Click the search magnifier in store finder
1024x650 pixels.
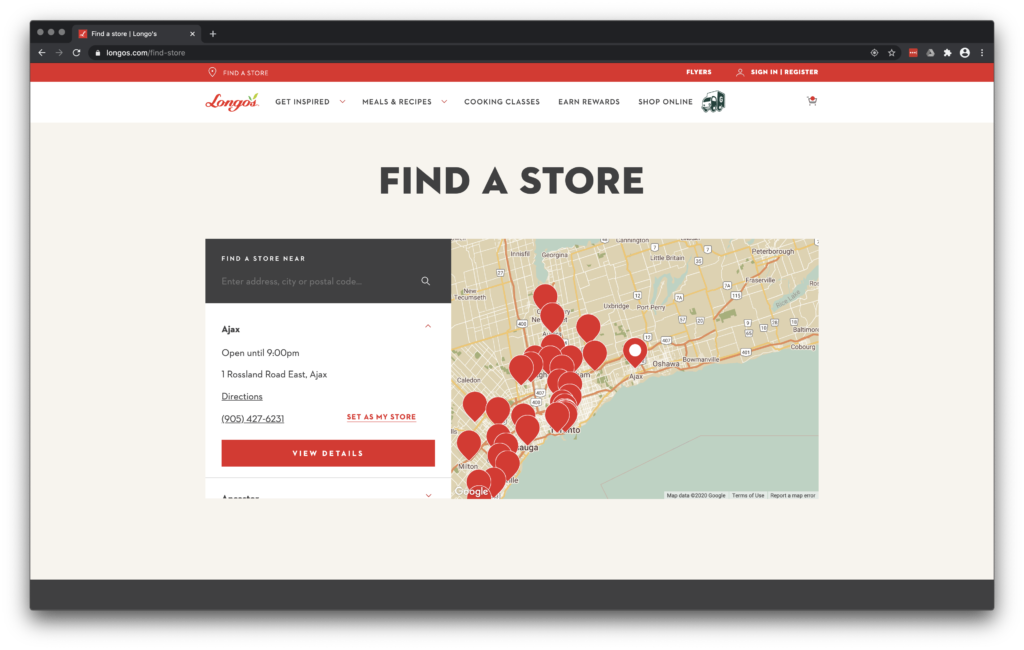coord(426,282)
